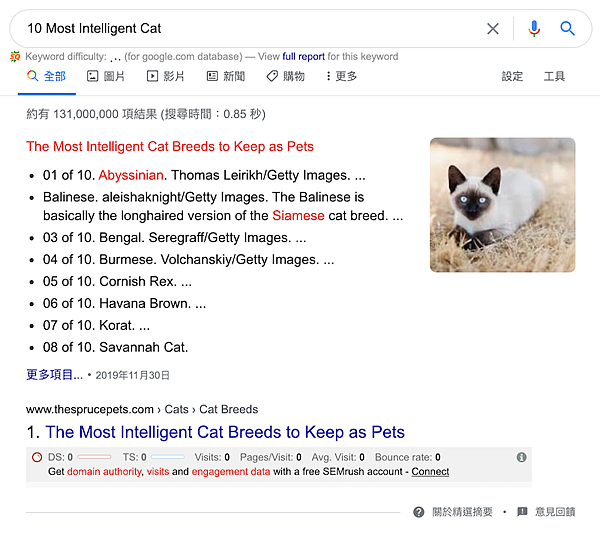Click the TS score bar
Screen dimensions: 600x534
[x=168, y=457]
